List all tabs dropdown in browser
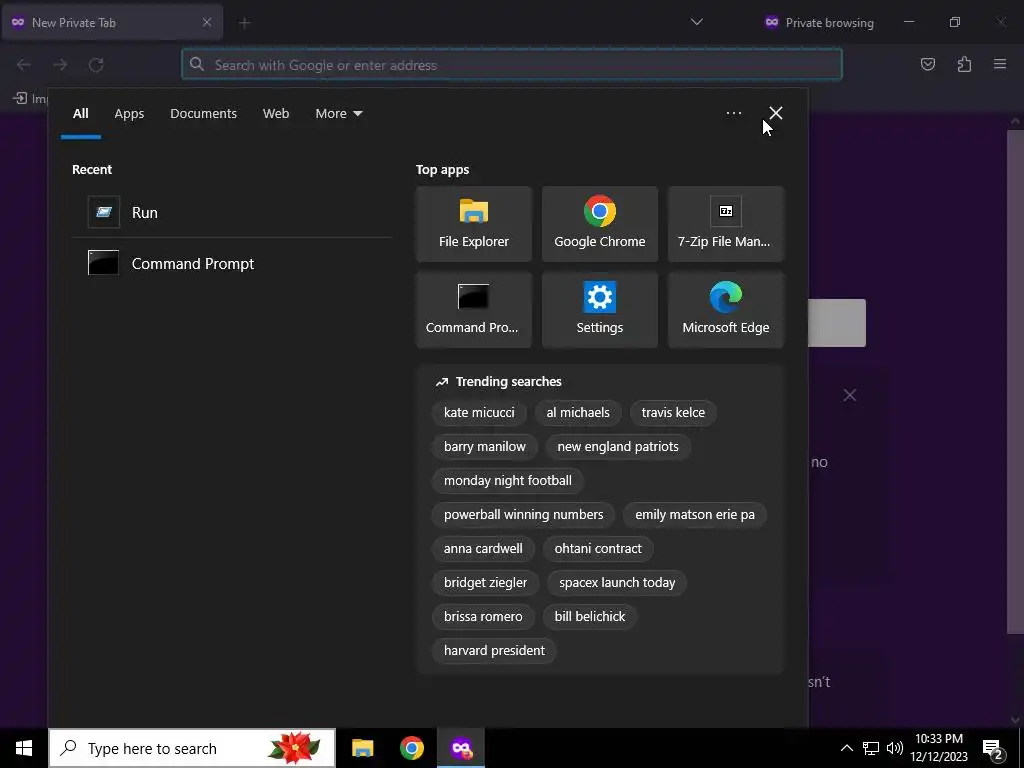The height and width of the screenshot is (768, 1024). coord(697,22)
